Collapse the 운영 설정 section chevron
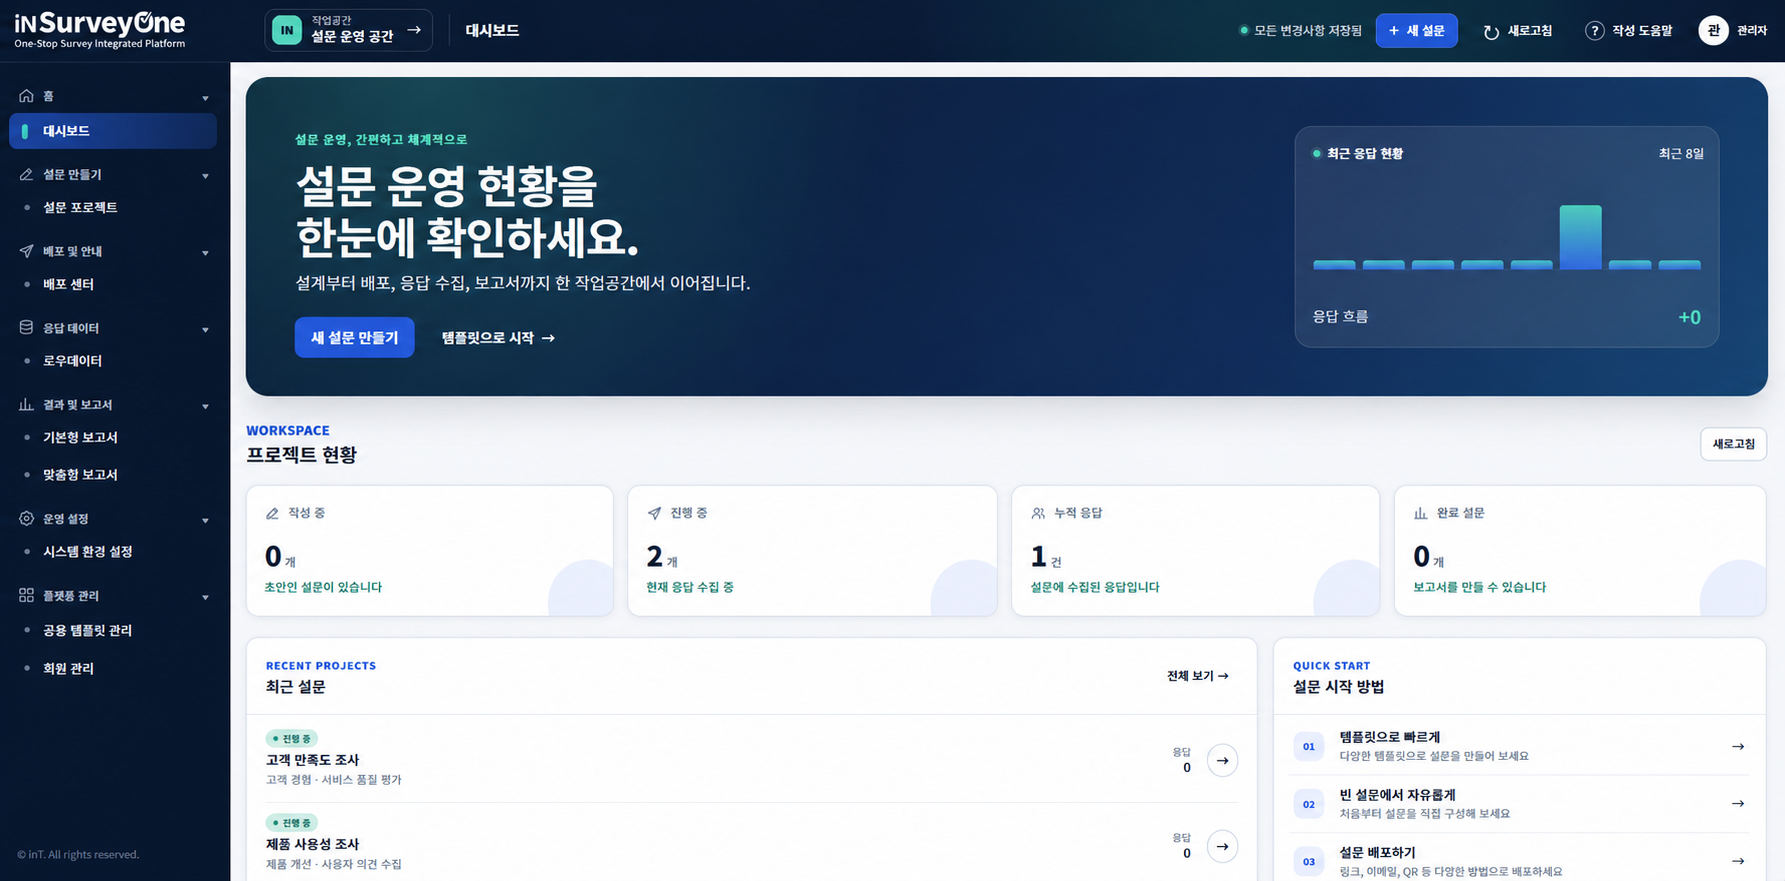The width and height of the screenshot is (1785, 881). (x=205, y=521)
